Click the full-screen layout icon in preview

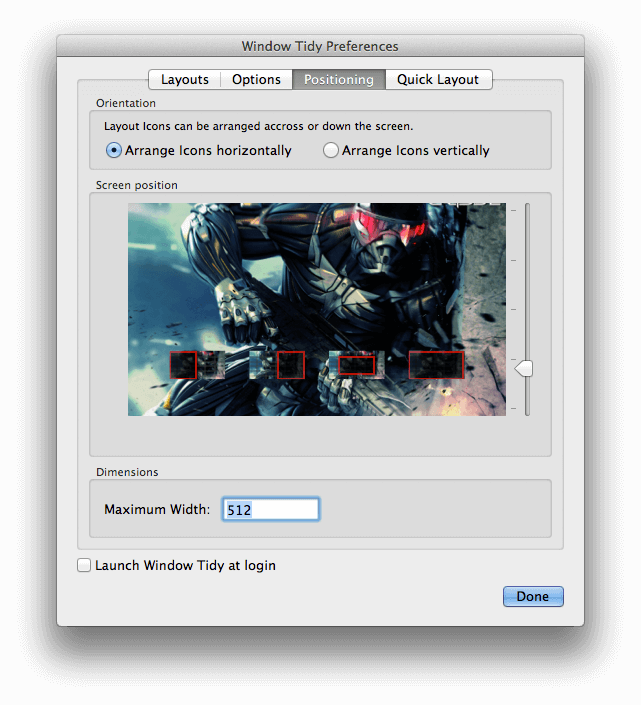[436, 365]
